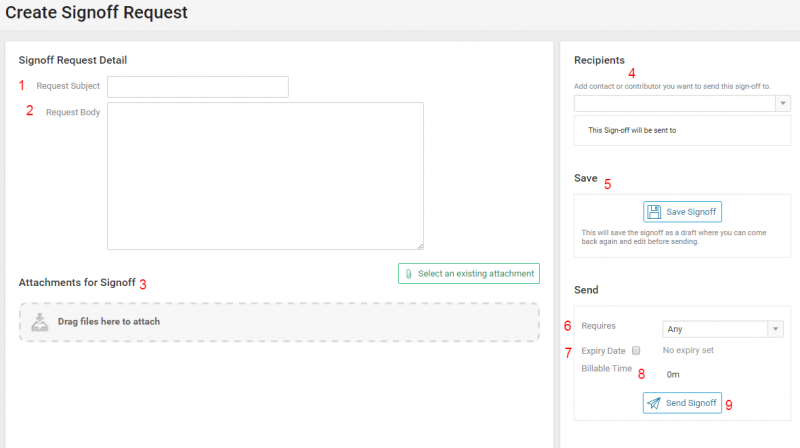This screenshot has width=800, height=448.
Task: Click the Billable Time 0m value
Action: point(673,374)
